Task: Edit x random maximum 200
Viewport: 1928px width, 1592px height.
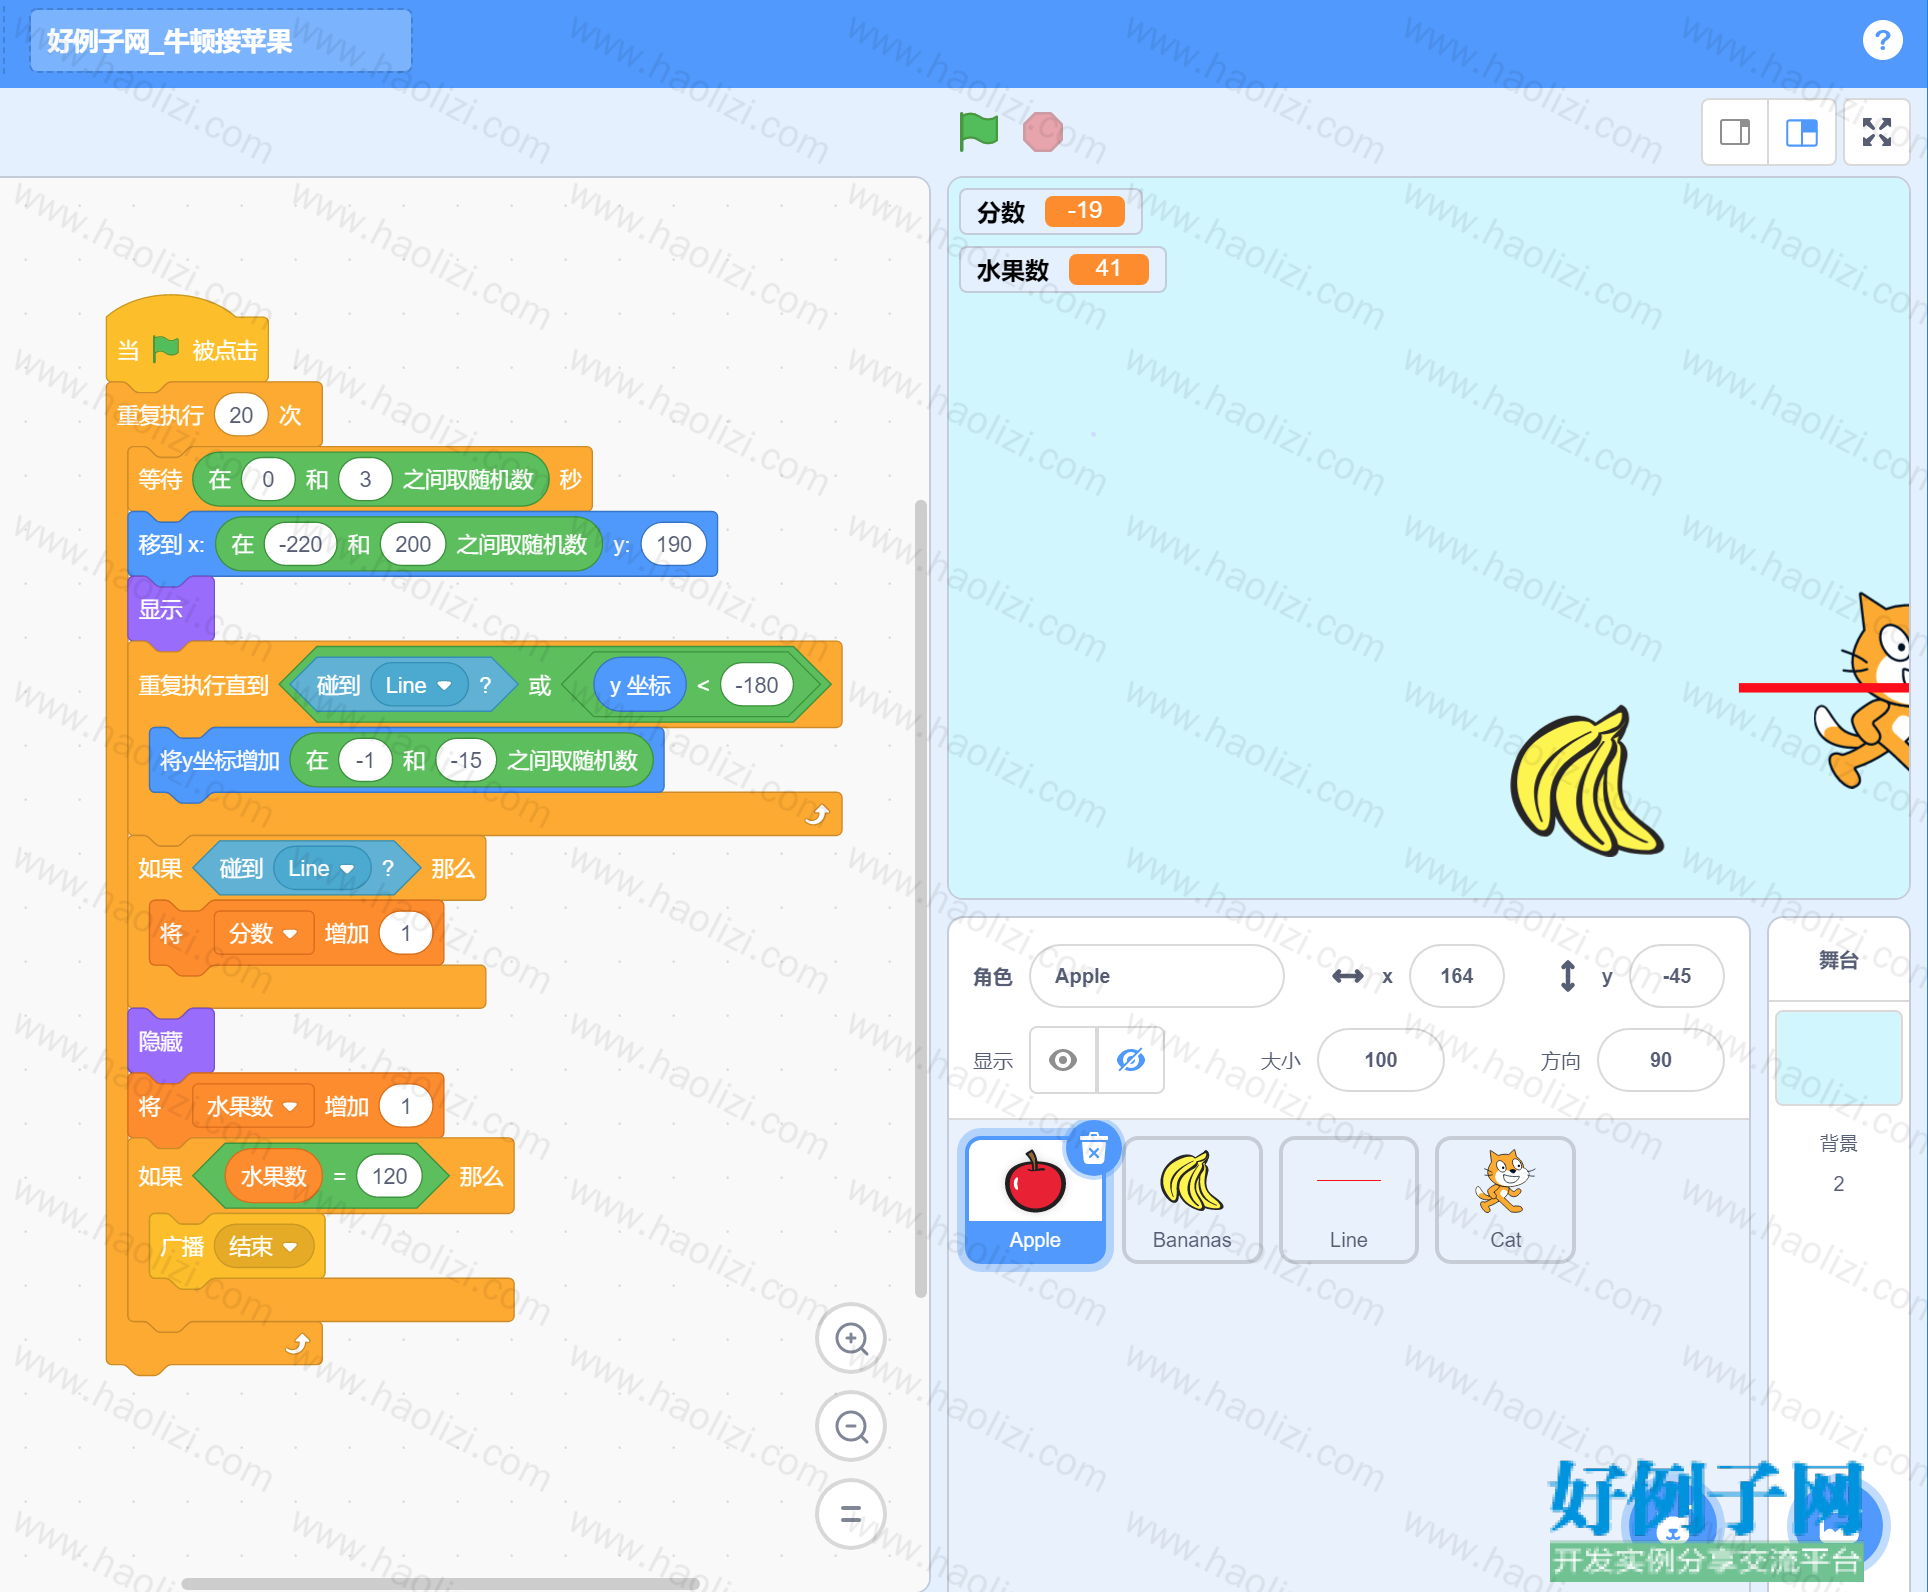Action: click(x=413, y=544)
